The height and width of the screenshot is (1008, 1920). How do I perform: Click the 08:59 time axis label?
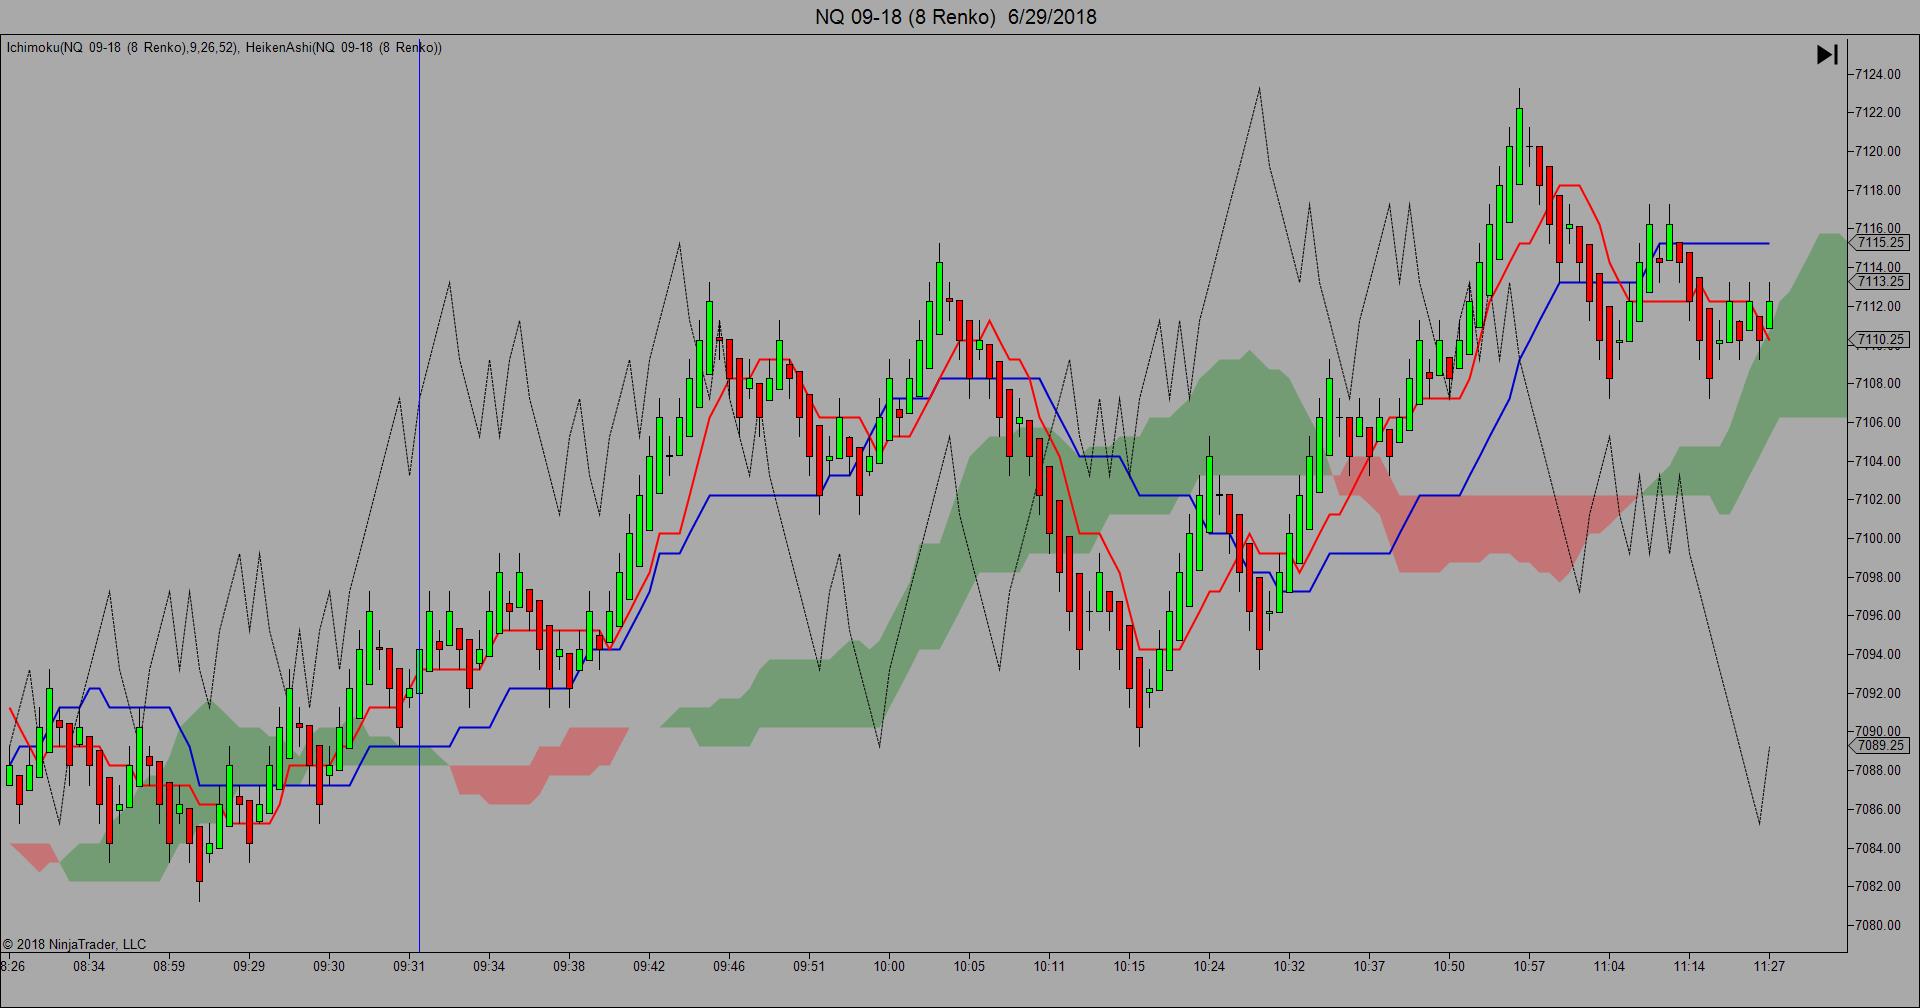(x=169, y=966)
